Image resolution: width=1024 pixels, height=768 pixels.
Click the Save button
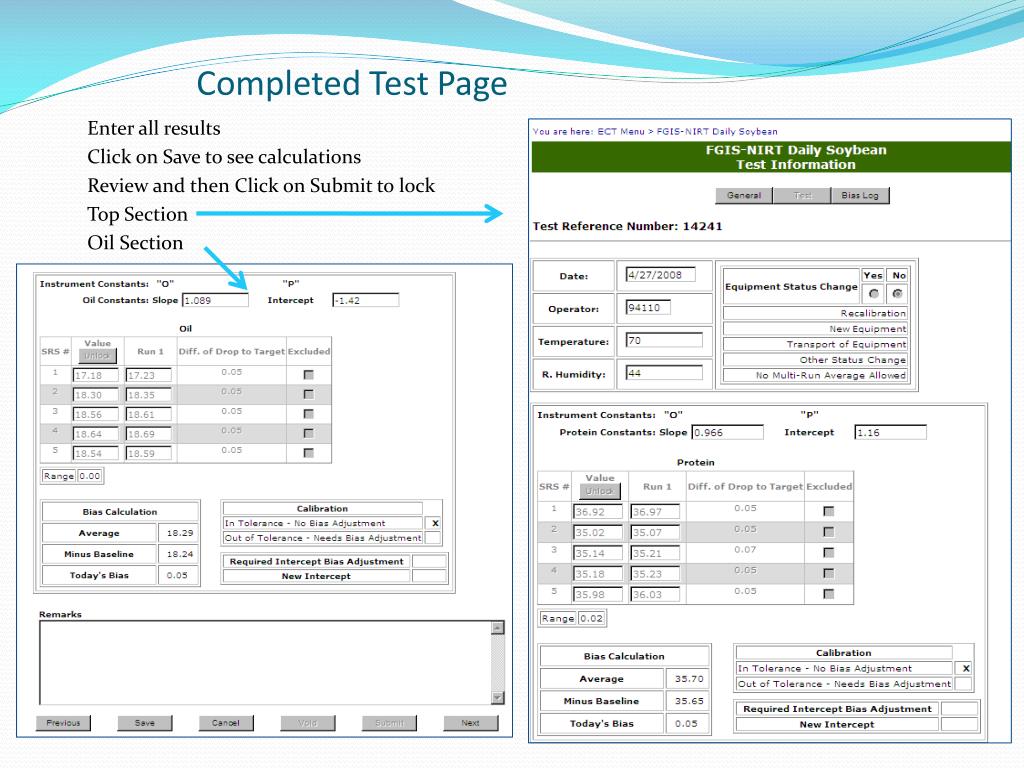click(x=145, y=723)
